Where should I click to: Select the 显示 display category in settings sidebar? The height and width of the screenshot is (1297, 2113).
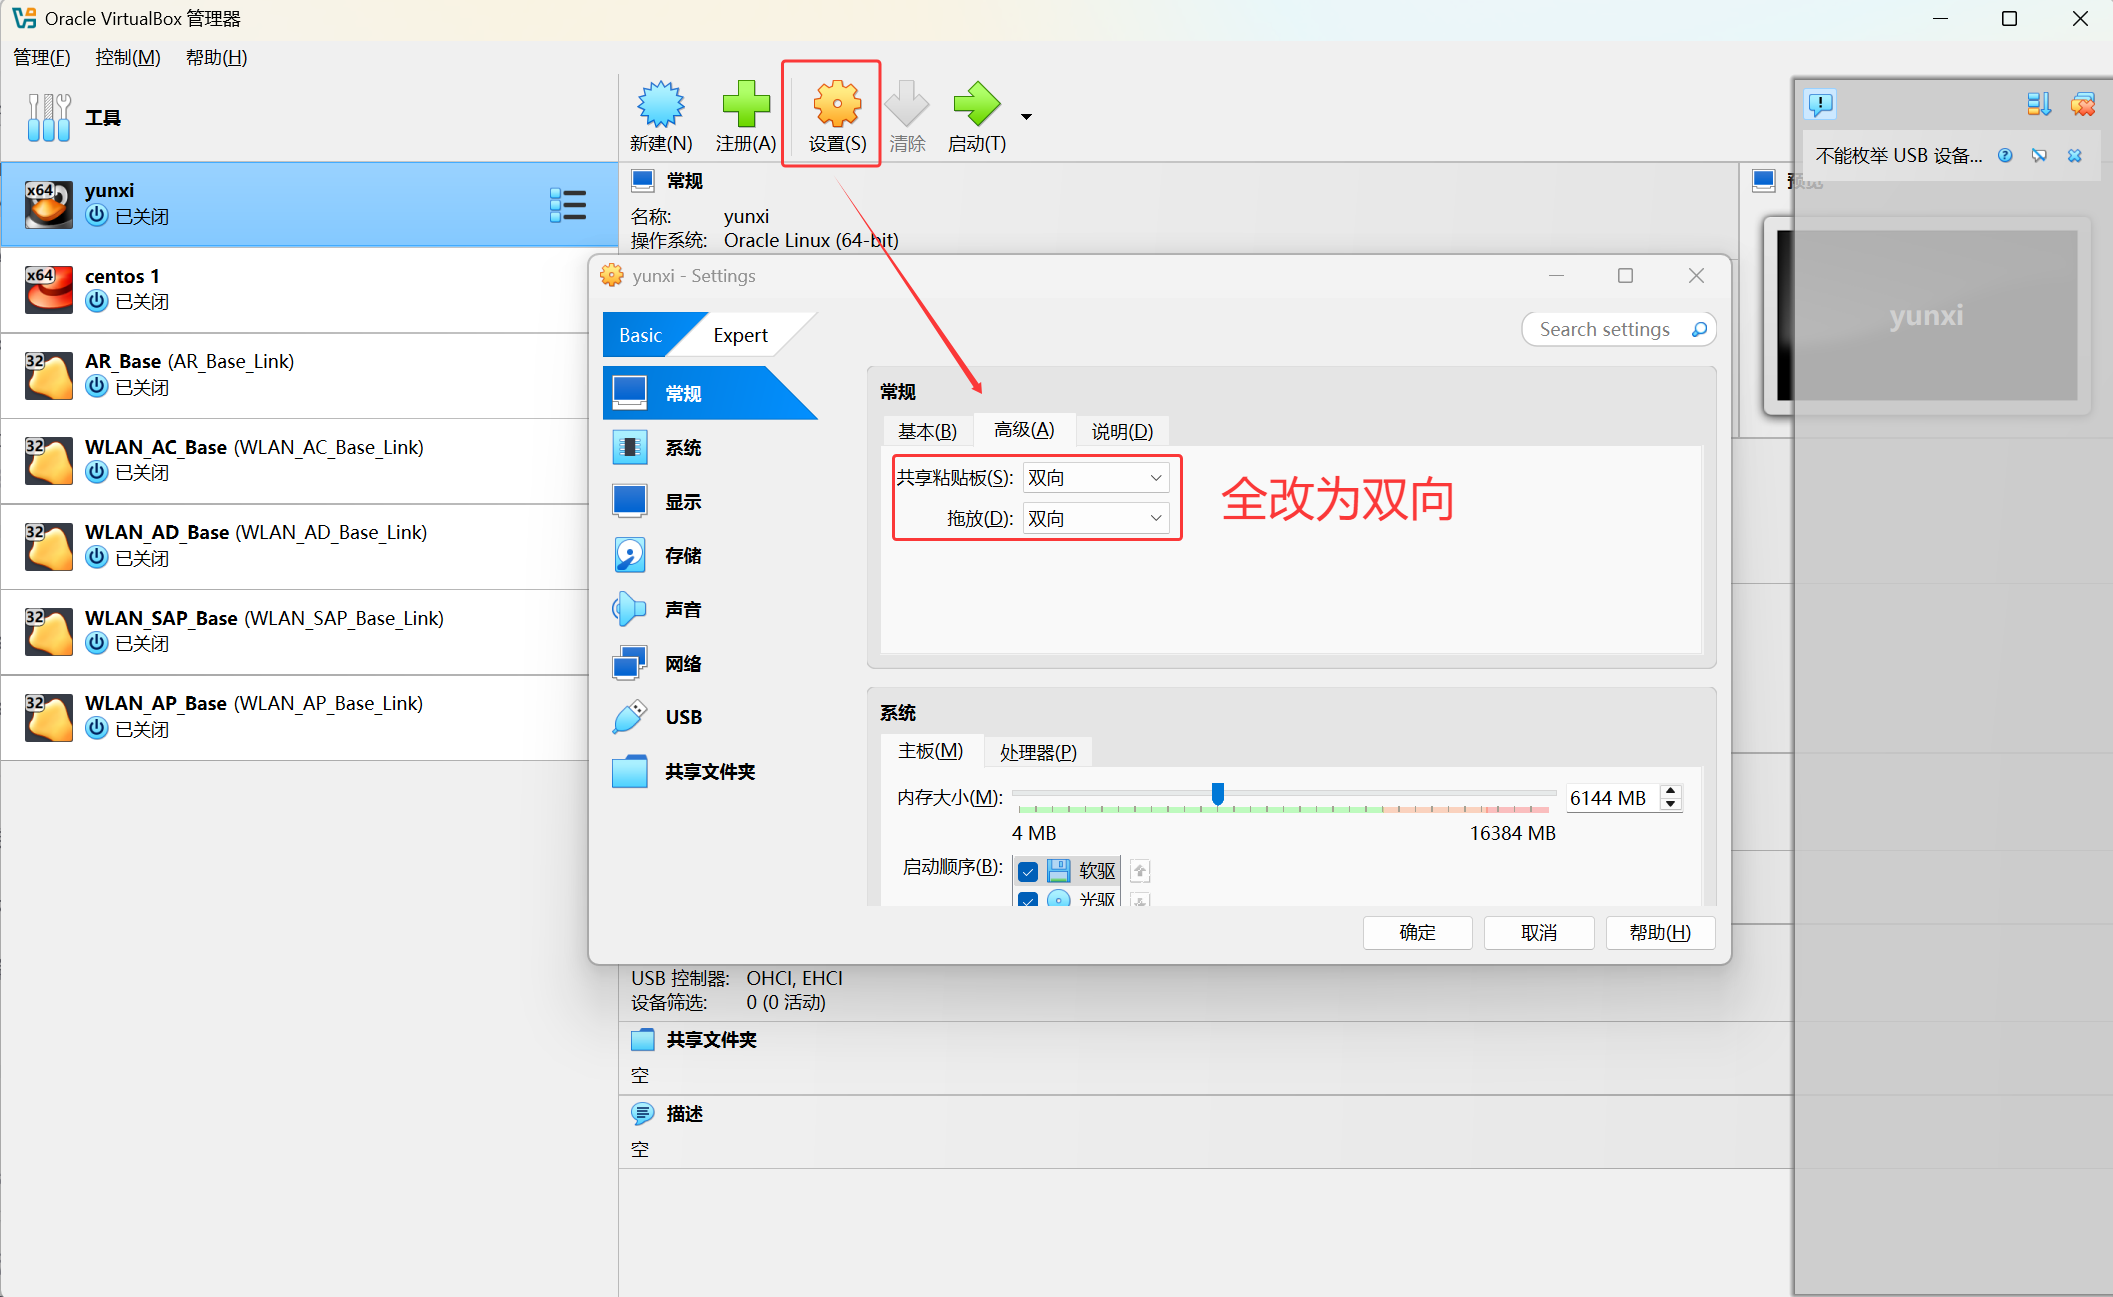[x=708, y=501]
